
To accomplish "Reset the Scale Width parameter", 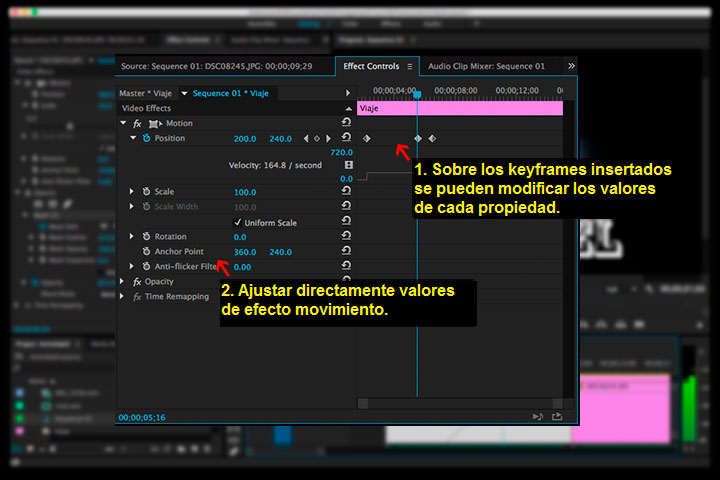I will pos(346,206).
